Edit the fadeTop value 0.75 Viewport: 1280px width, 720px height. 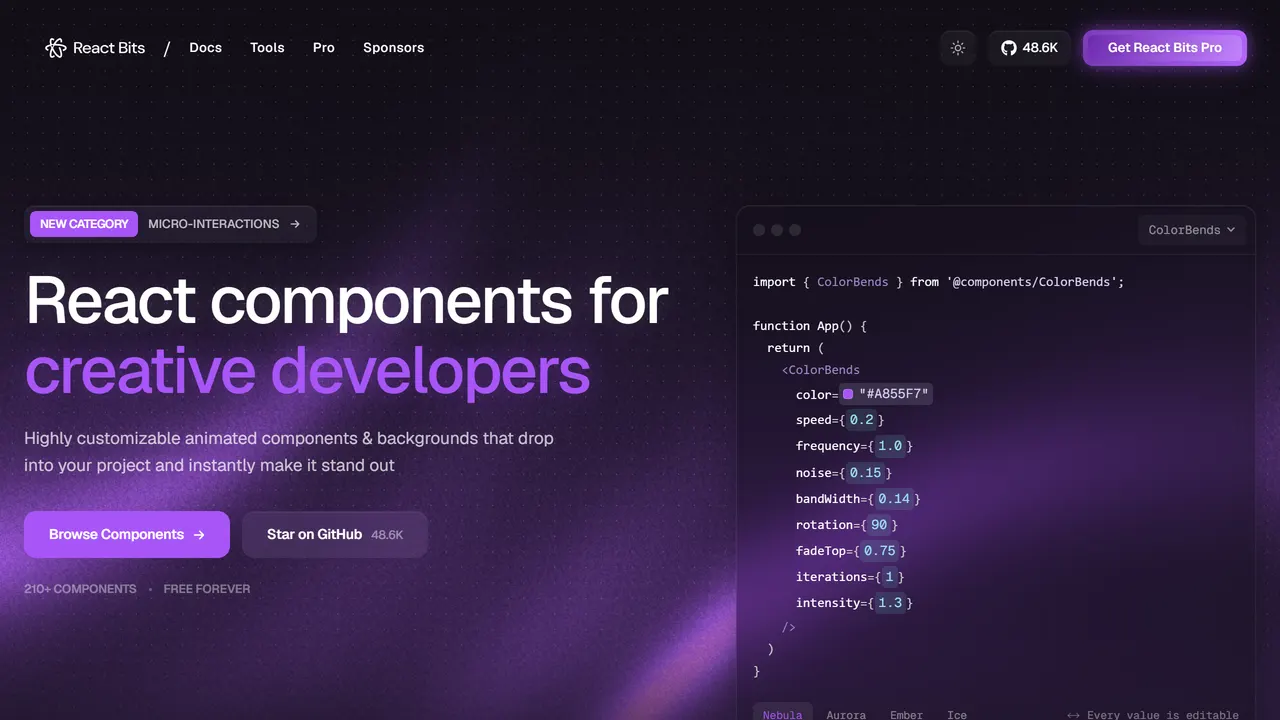[x=880, y=550]
